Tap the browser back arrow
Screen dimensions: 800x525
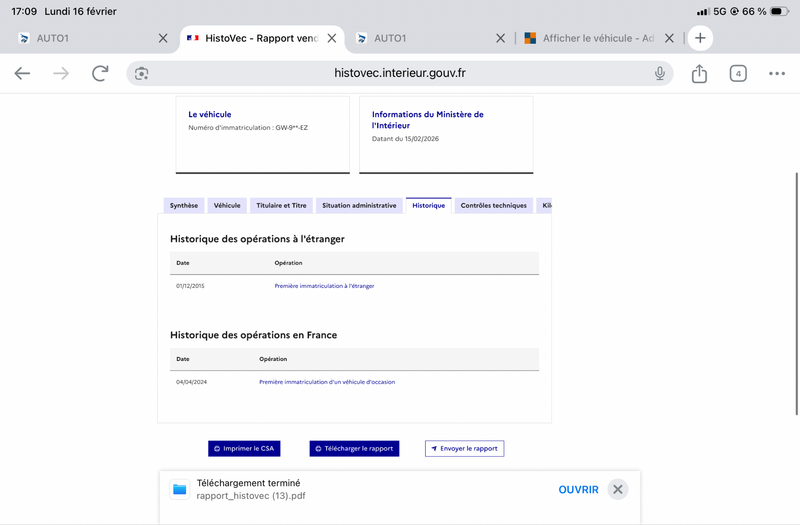click(x=22, y=73)
